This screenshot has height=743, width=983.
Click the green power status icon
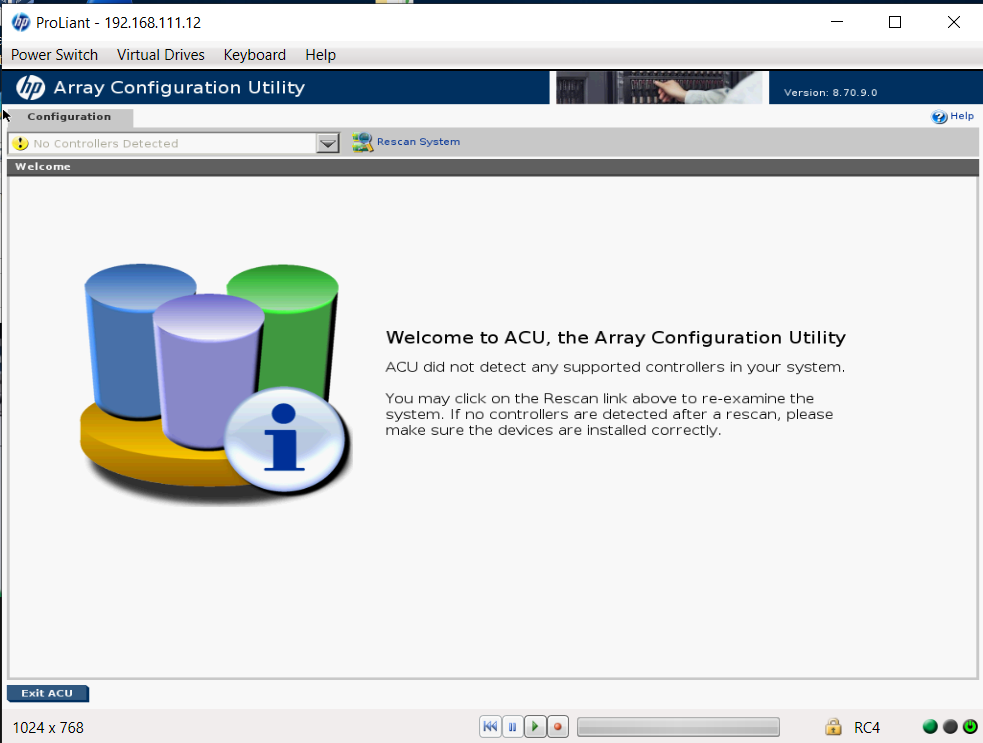(x=970, y=727)
